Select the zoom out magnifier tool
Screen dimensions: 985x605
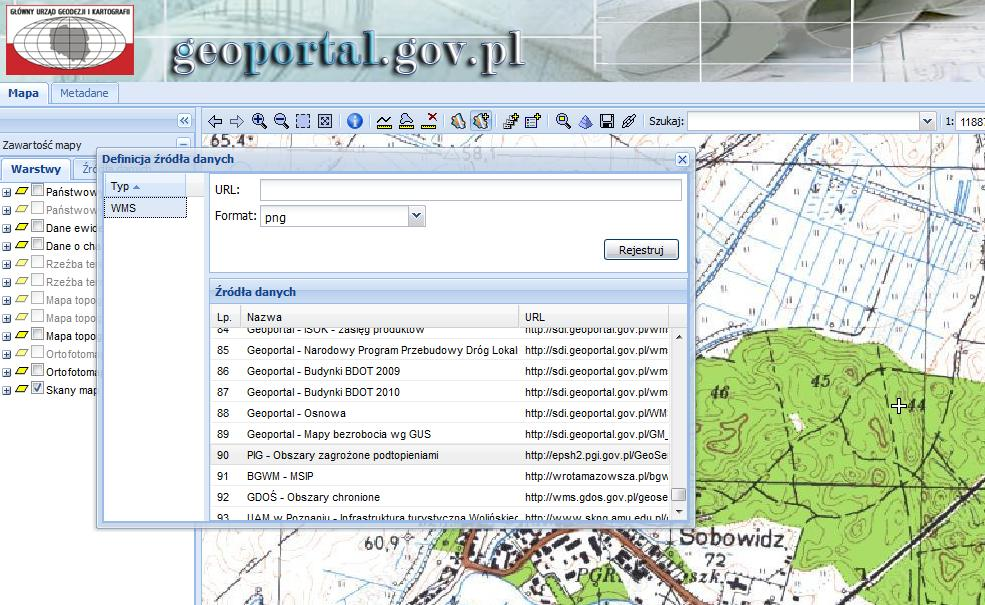(x=281, y=121)
